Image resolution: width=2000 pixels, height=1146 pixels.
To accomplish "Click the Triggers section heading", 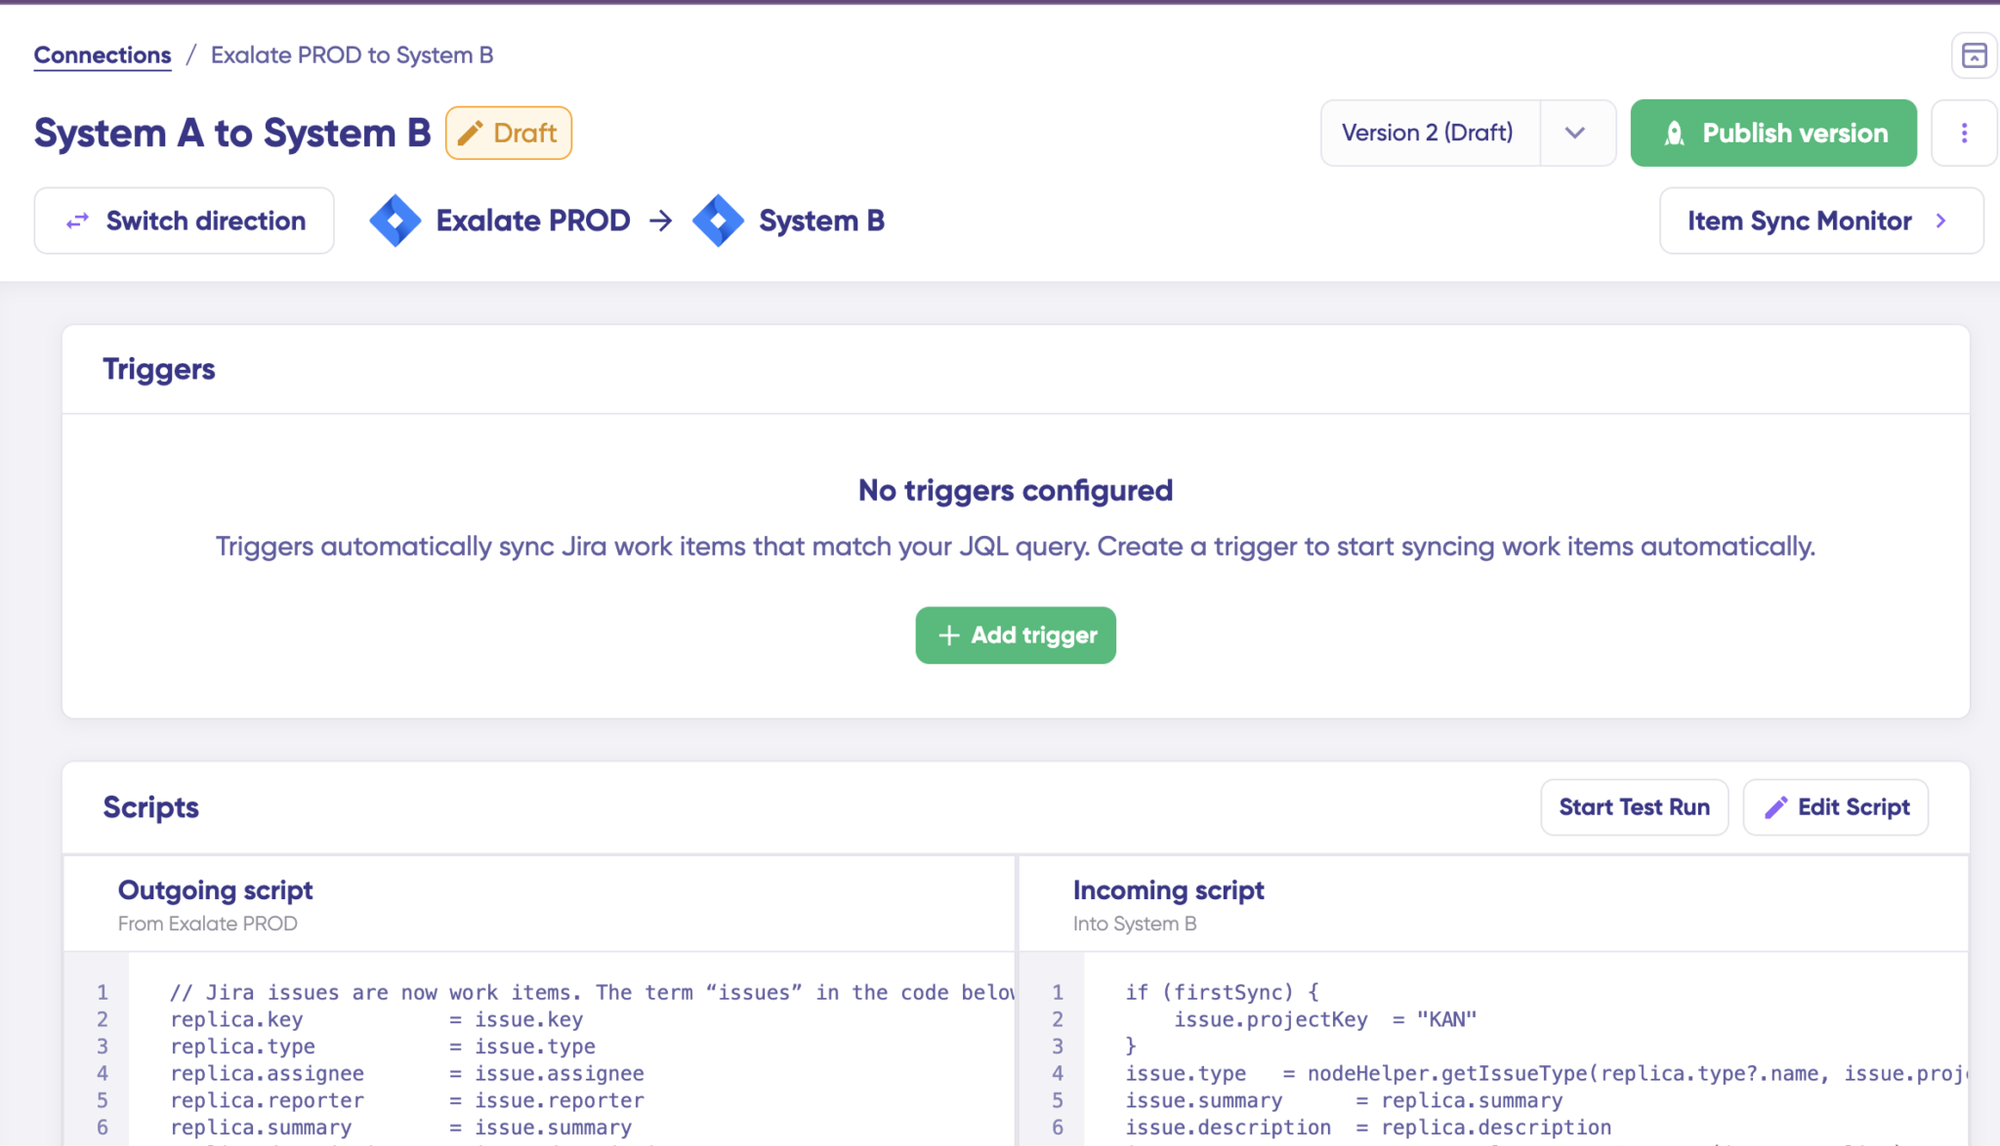I will point(159,369).
